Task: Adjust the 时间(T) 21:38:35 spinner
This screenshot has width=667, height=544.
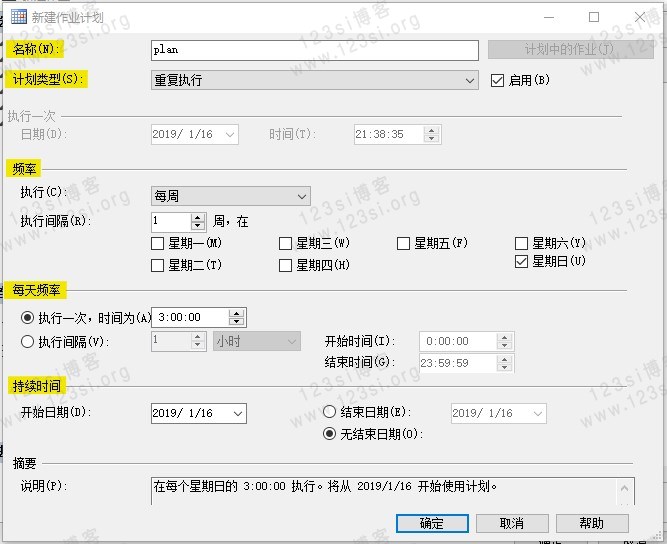Action: pyautogui.click(x=431, y=134)
